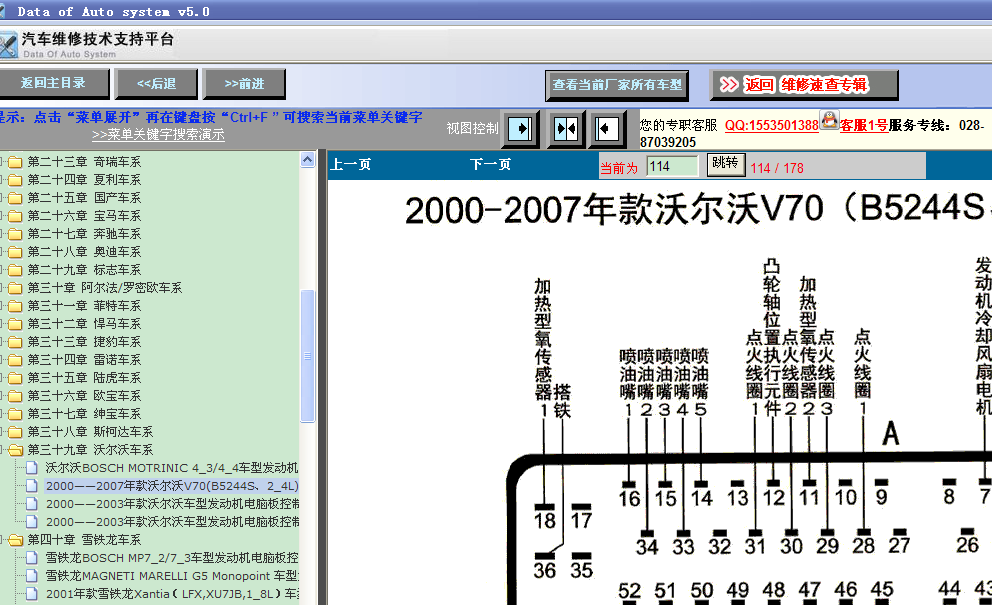Click the 跳转 jump button
Screen dimensions: 992x605
point(726,164)
